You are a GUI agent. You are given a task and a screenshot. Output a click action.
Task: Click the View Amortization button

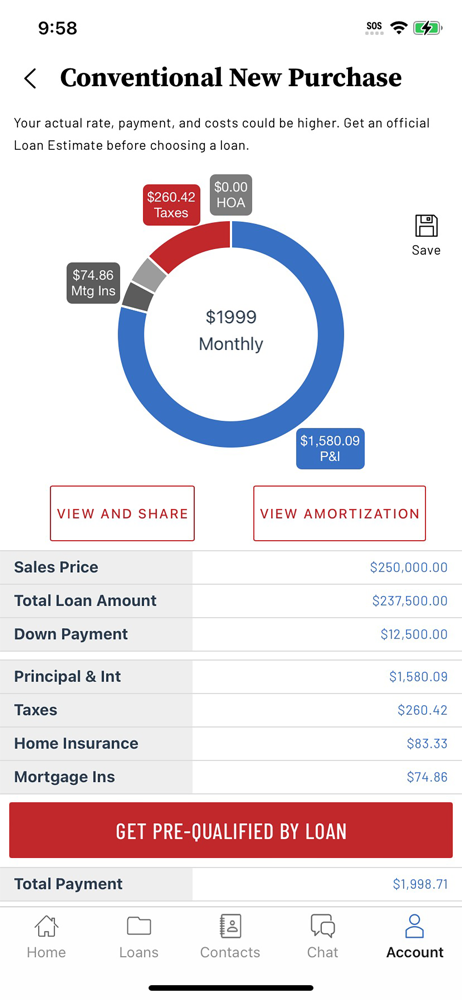coord(339,513)
